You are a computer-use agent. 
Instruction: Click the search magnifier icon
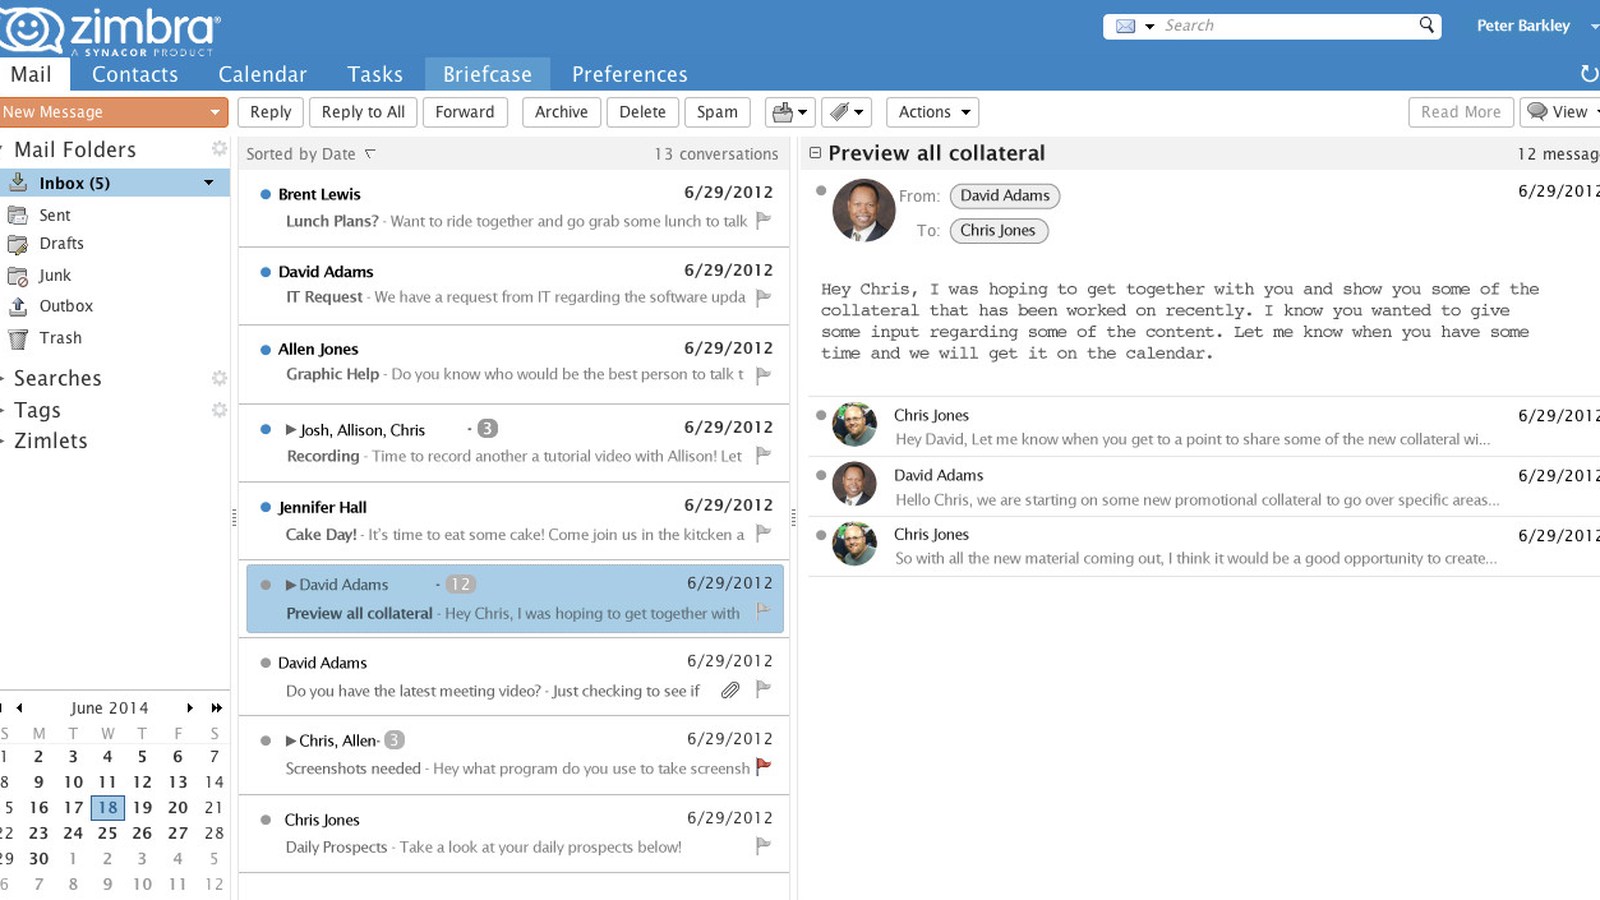(x=1426, y=25)
